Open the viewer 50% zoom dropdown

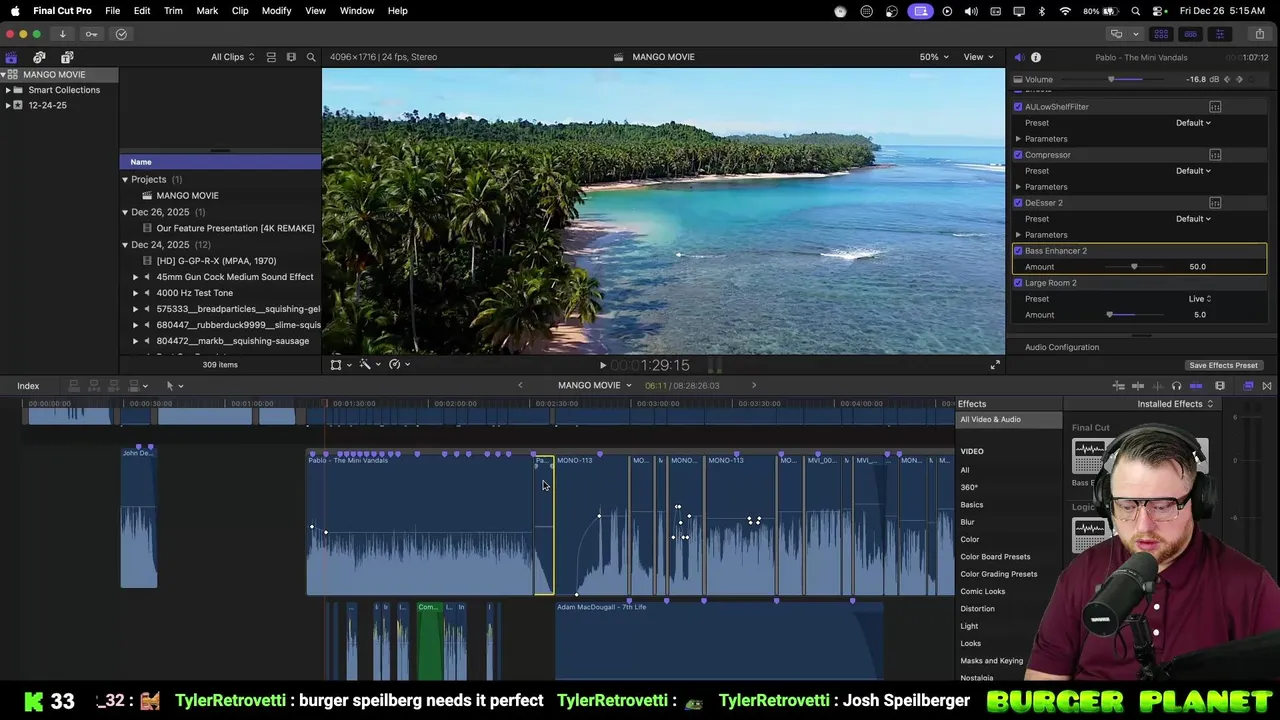point(934,57)
